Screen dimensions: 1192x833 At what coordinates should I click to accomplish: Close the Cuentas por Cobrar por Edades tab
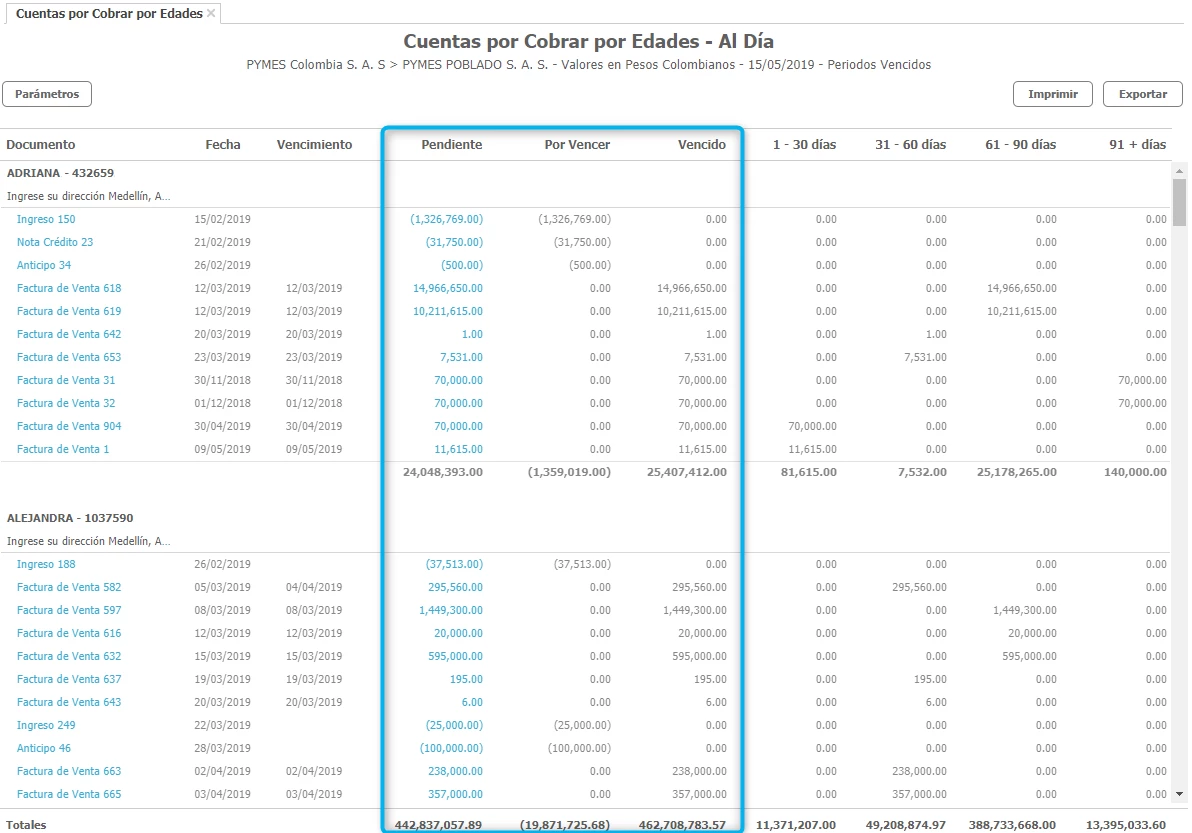point(211,14)
